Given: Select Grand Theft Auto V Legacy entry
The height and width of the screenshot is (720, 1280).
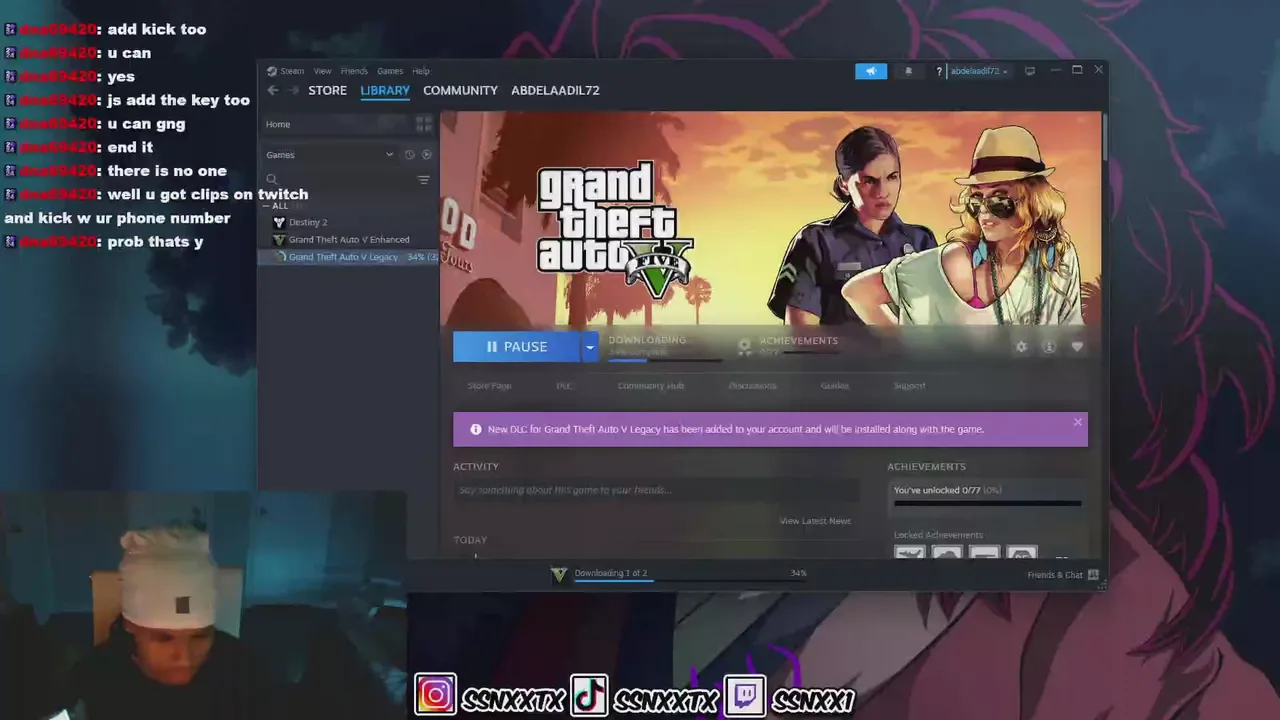Looking at the screenshot, I should click(348, 257).
